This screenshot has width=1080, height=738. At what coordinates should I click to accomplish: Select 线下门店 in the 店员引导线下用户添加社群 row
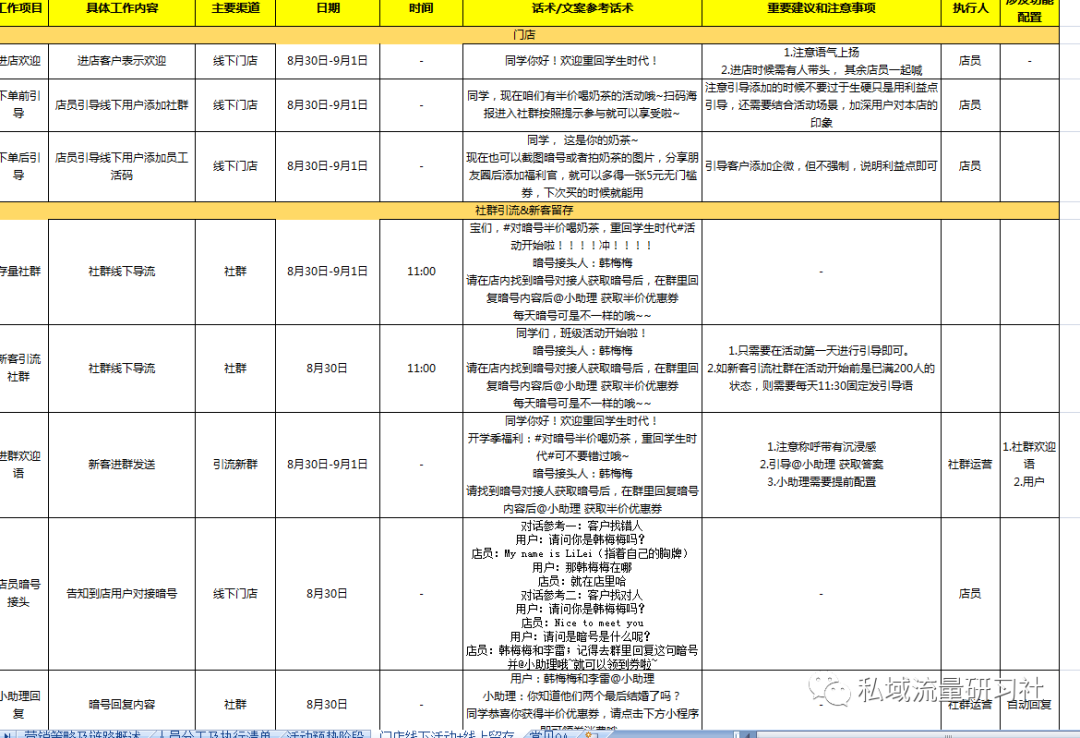tap(236, 105)
